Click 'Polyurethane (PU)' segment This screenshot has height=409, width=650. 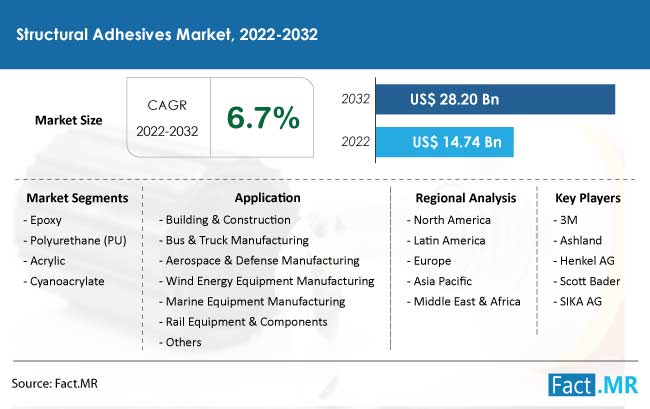coord(78,240)
